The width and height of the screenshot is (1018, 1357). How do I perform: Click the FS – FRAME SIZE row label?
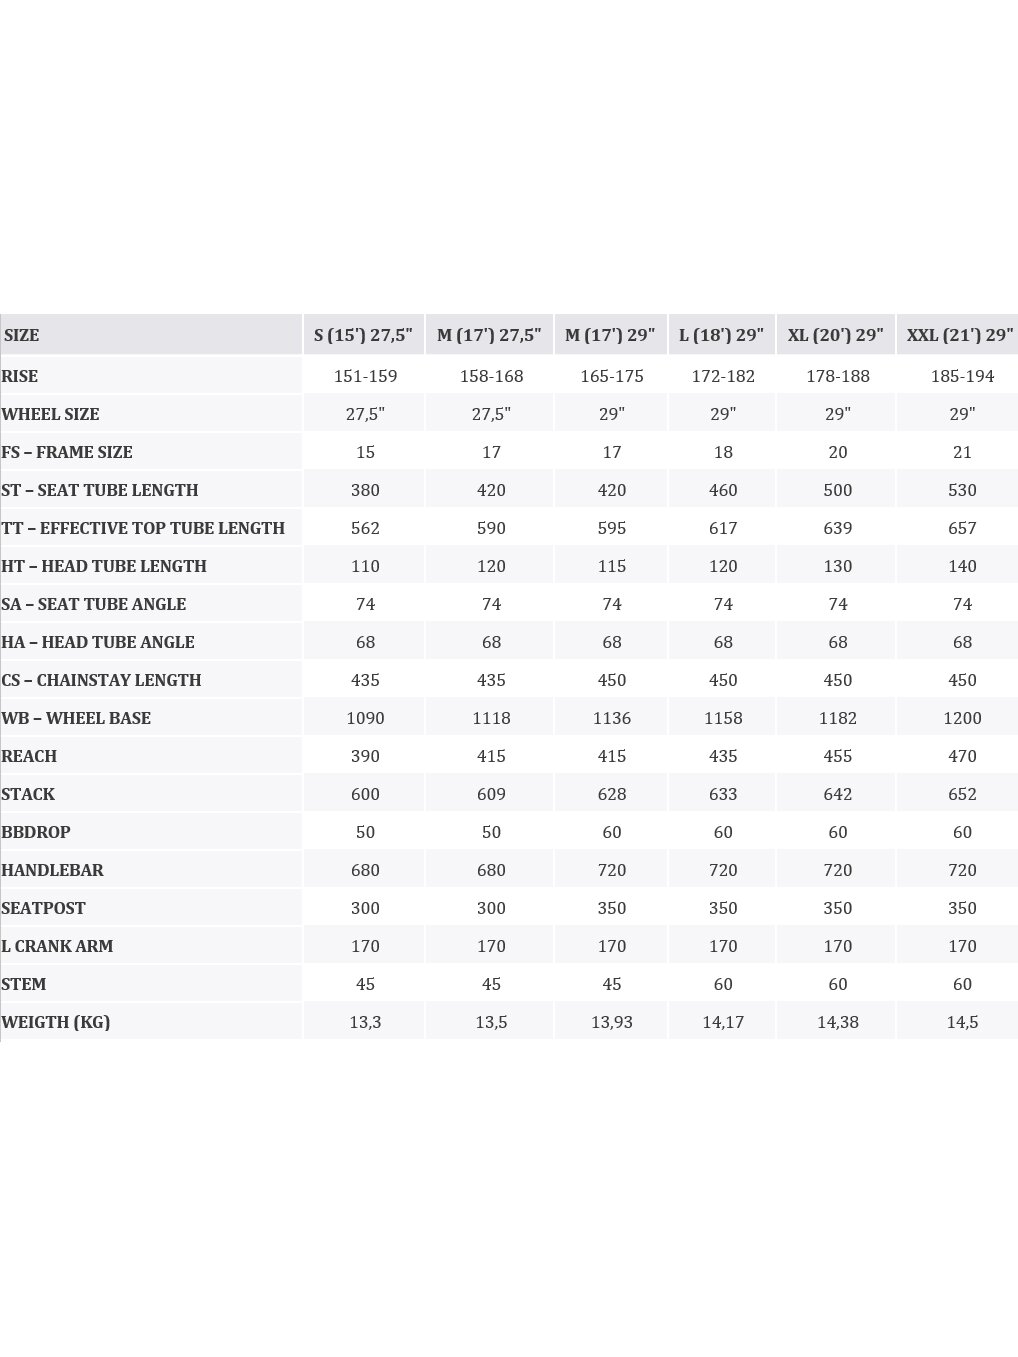coord(67,452)
